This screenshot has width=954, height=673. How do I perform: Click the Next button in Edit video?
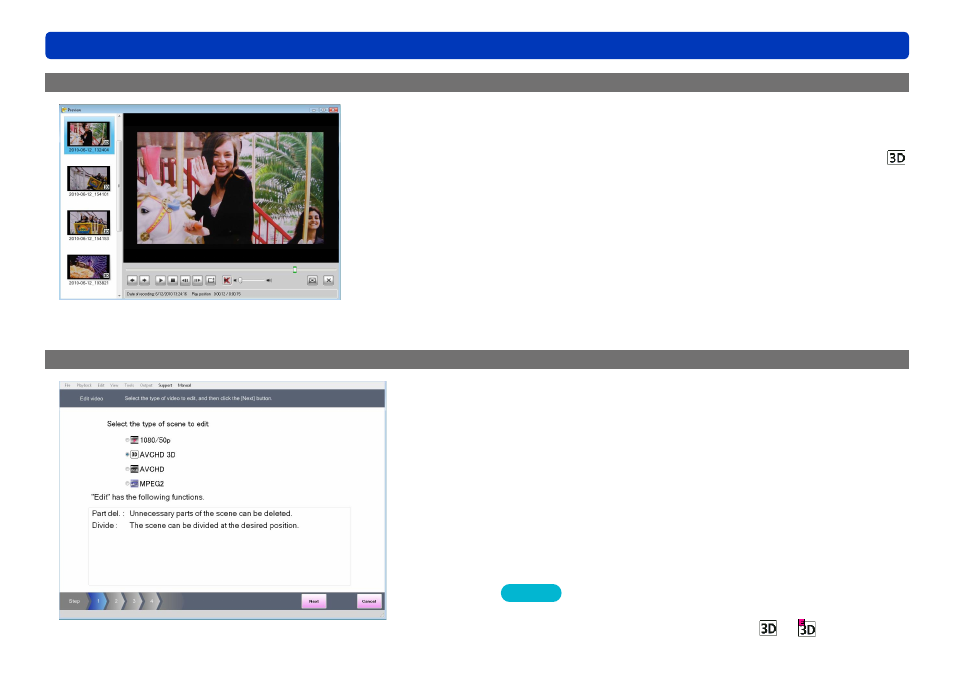[314, 601]
